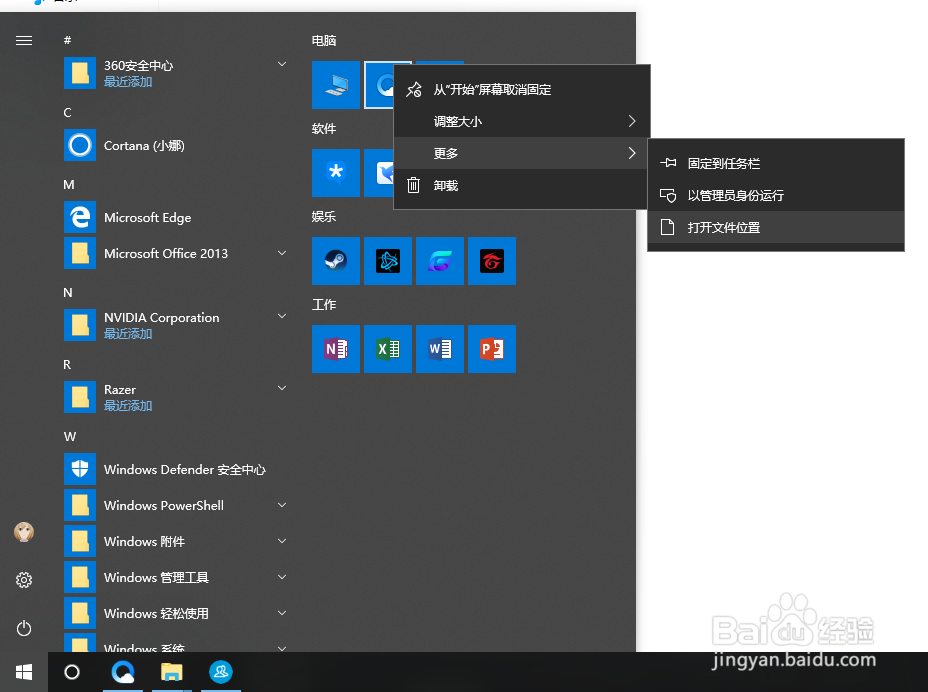The width and height of the screenshot is (928, 692).
Task: Select 从"开始"屏幕取消固定 in context menu
Action: pos(521,89)
